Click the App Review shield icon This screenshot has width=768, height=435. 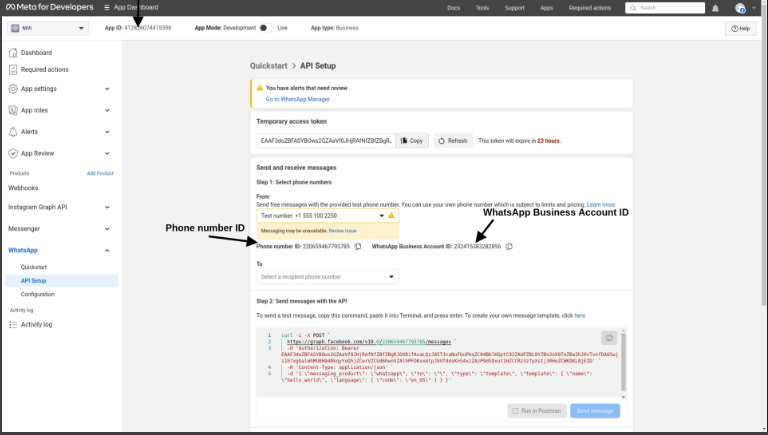point(13,153)
